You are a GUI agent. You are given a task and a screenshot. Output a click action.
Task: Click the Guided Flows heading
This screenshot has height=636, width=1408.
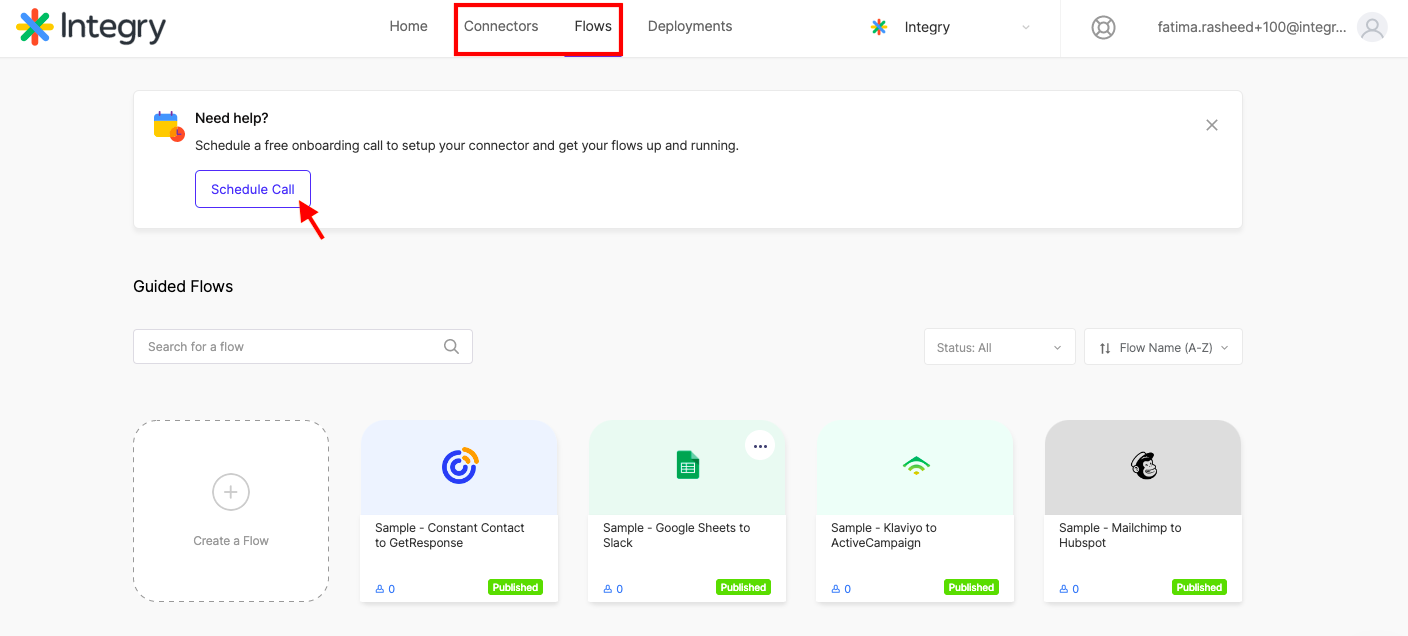pos(183,286)
